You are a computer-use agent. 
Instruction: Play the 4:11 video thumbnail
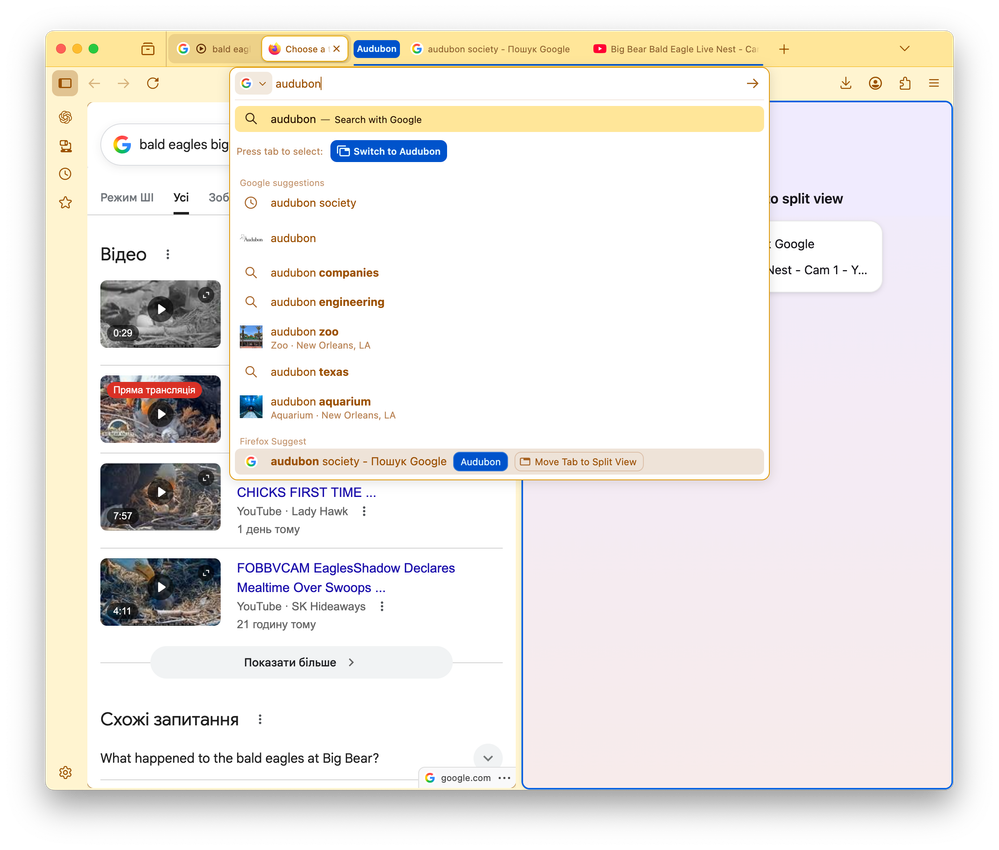click(x=161, y=592)
